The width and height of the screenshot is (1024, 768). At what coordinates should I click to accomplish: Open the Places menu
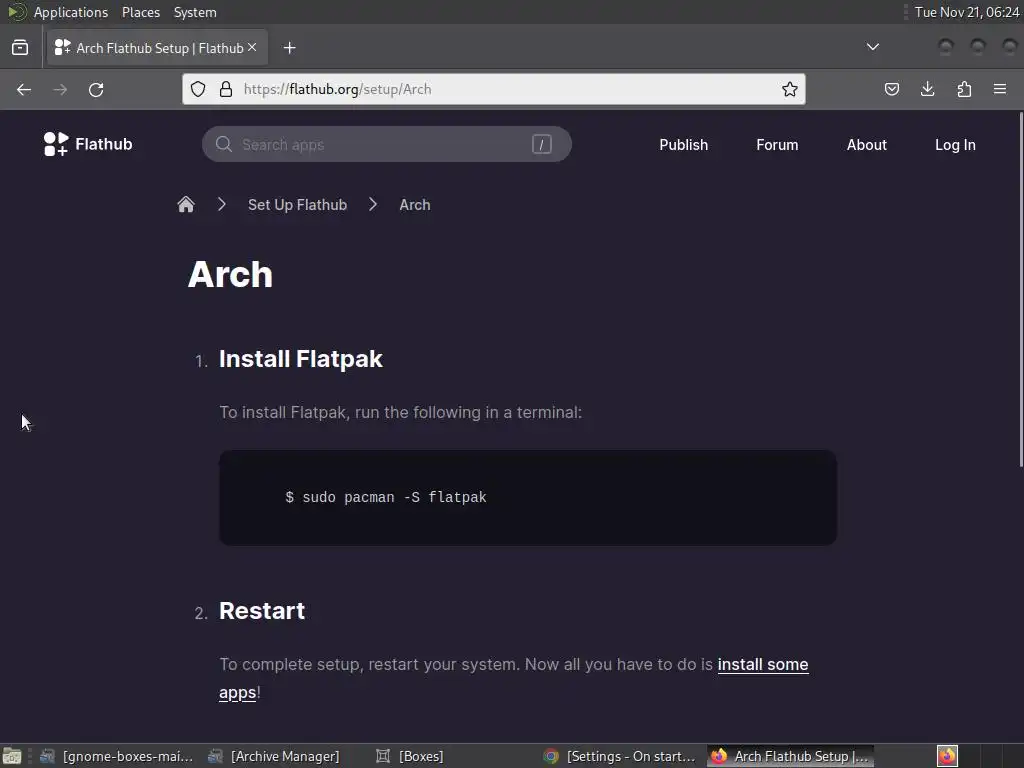click(141, 12)
